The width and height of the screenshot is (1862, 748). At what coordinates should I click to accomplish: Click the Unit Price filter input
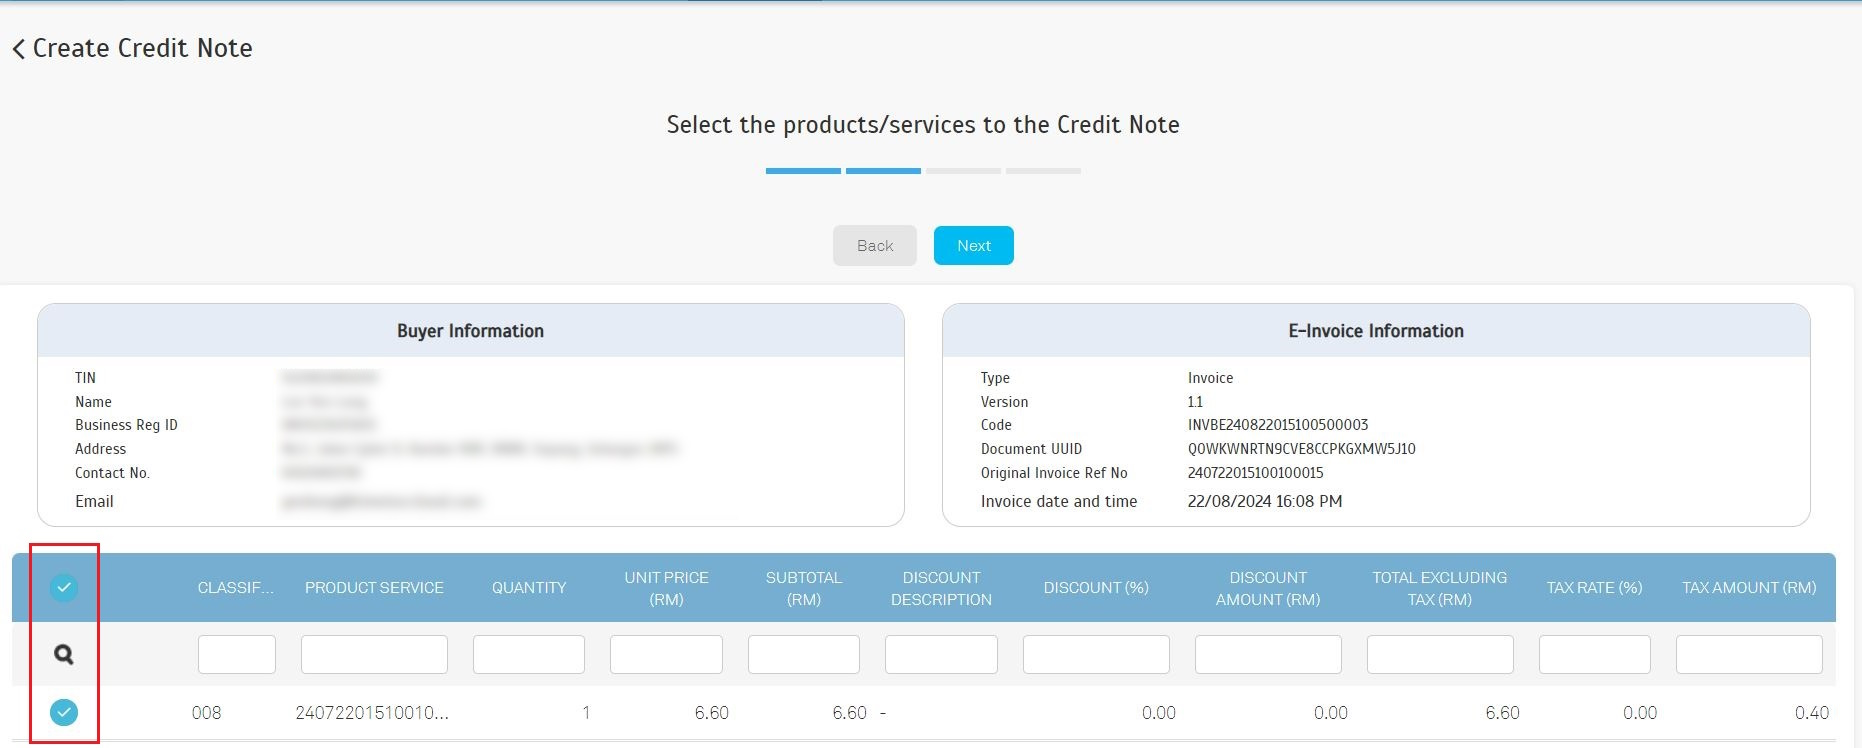pyautogui.click(x=666, y=654)
